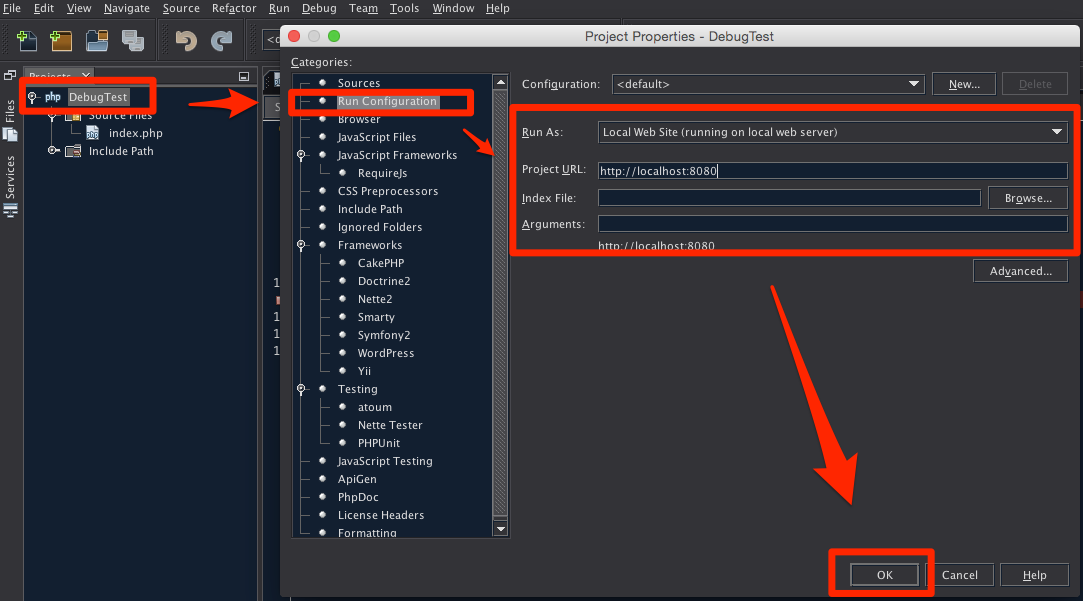Click the New File toolbar icon
This screenshot has height=601, width=1083.
(26, 41)
